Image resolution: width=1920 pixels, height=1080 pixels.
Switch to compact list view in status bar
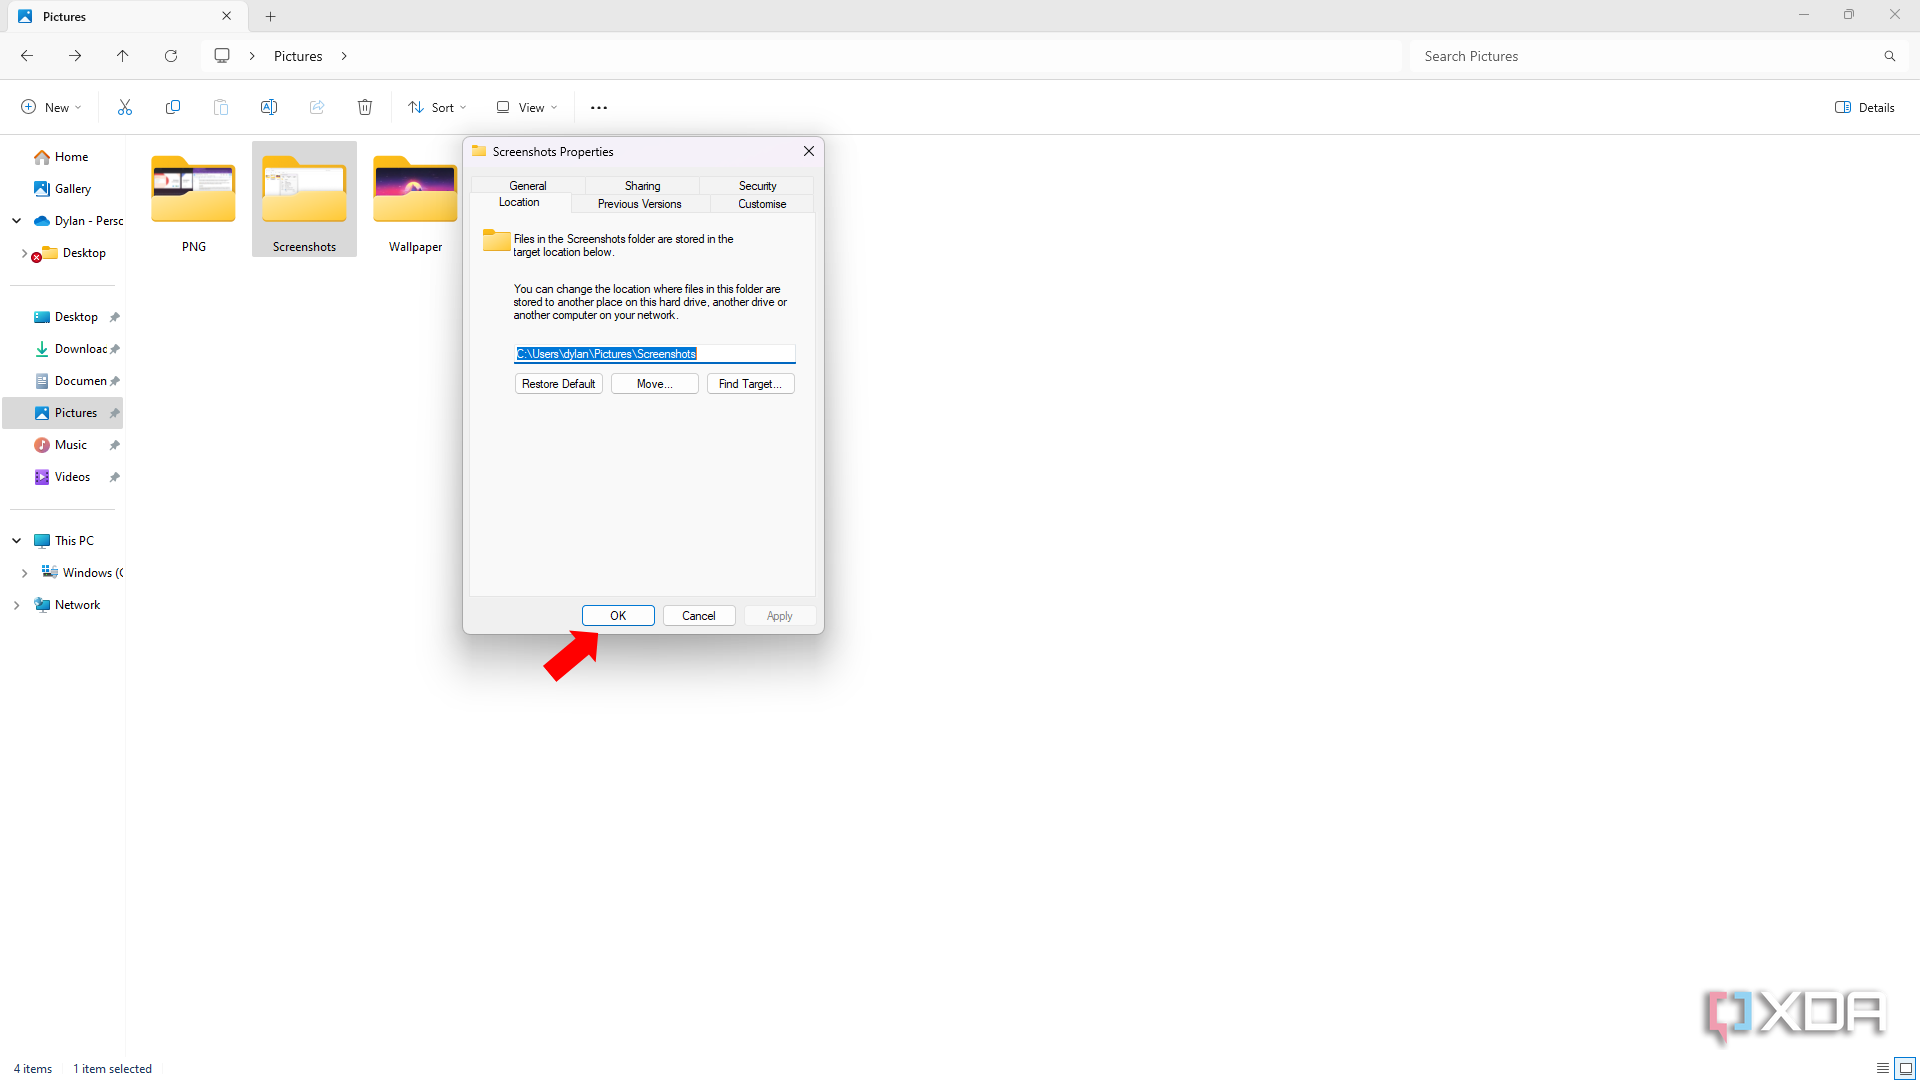pyautogui.click(x=1884, y=1068)
